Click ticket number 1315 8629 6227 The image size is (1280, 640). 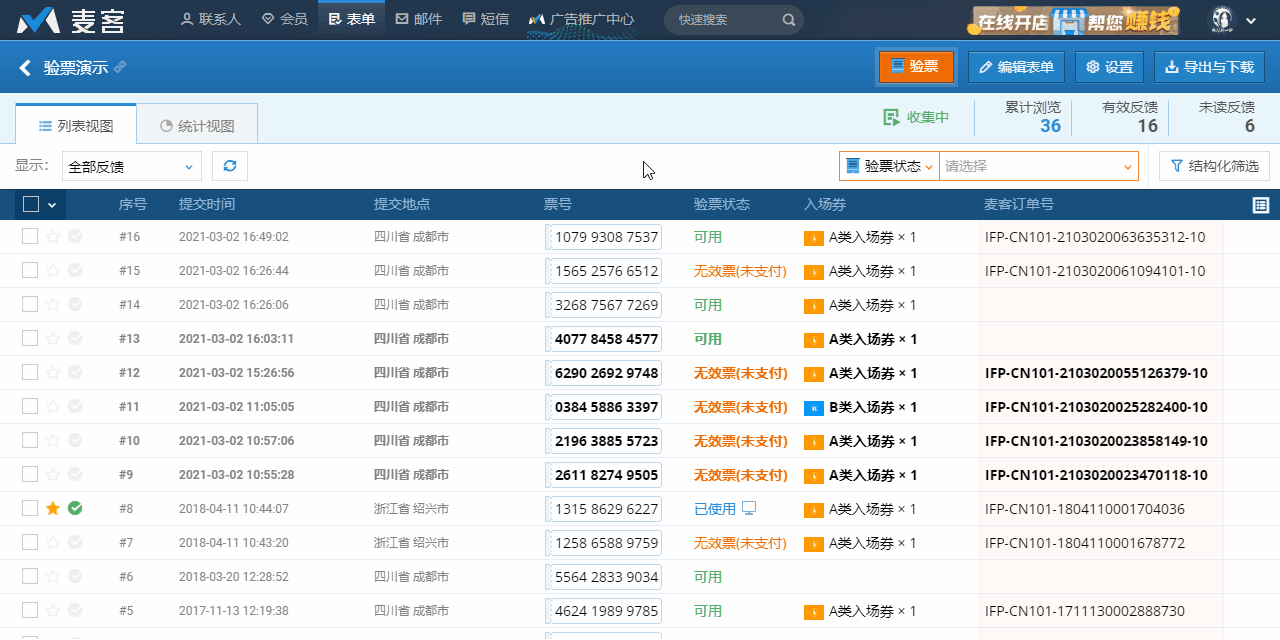point(606,509)
